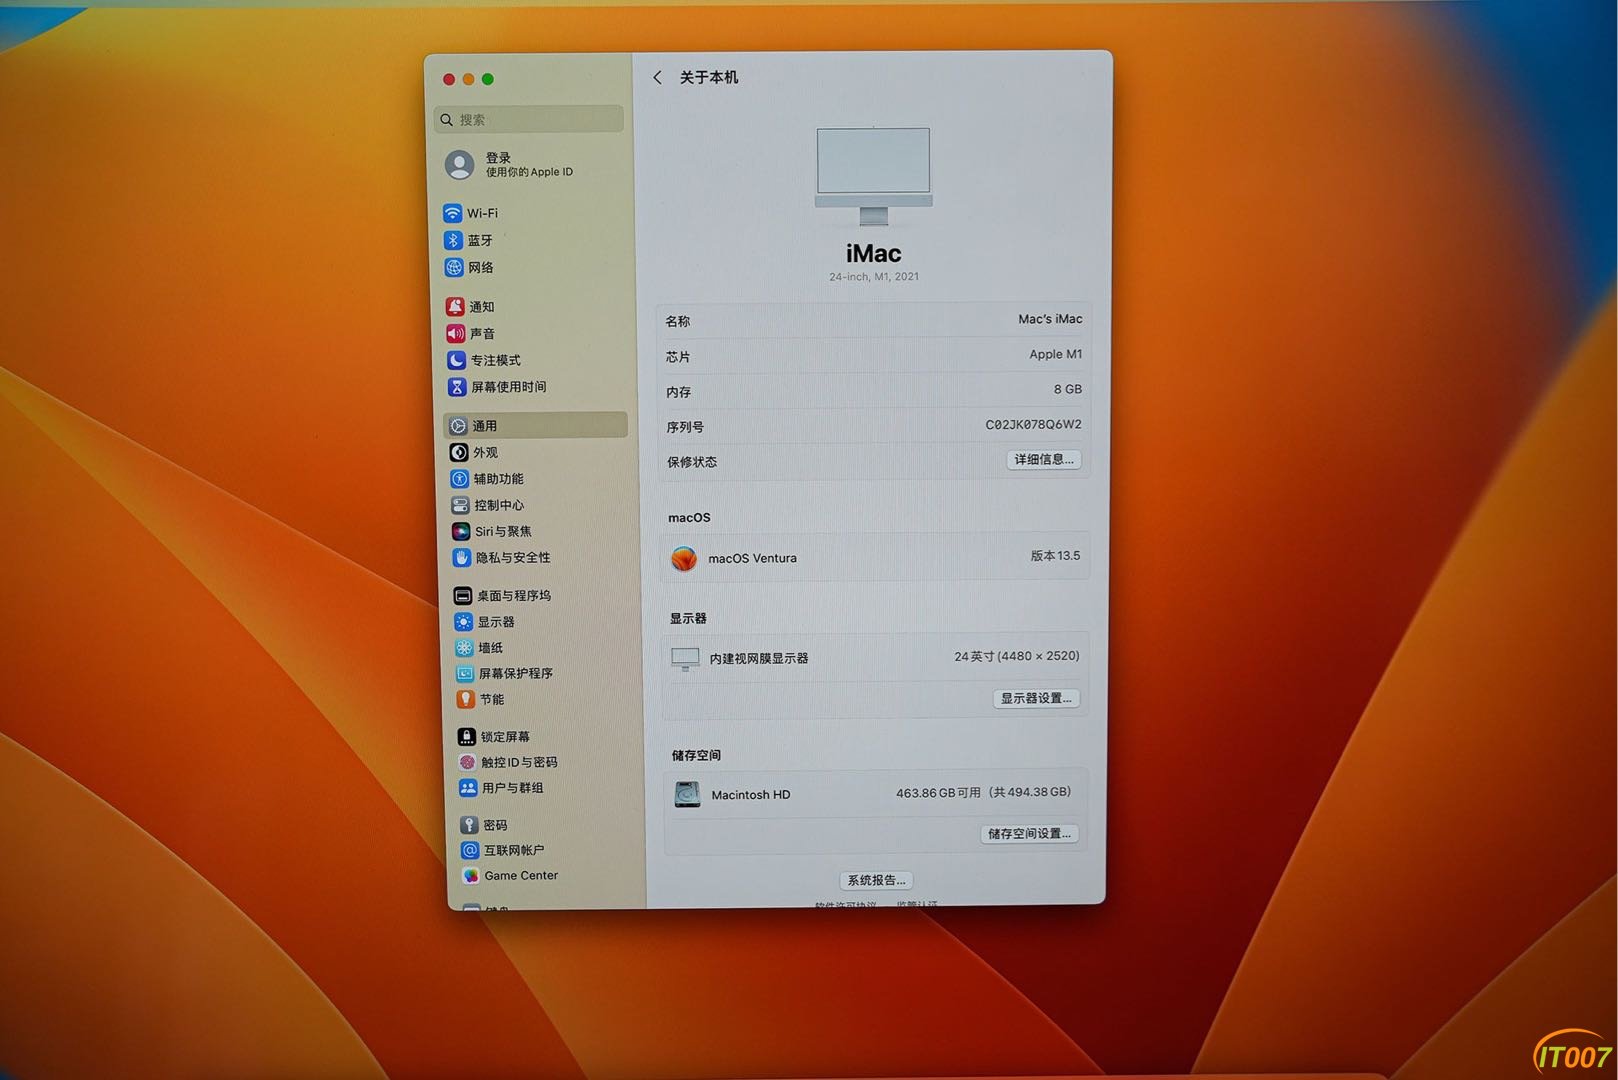Image resolution: width=1618 pixels, height=1080 pixels.
Task: Click the chip value Apple M1
Action: [1055, 354]
